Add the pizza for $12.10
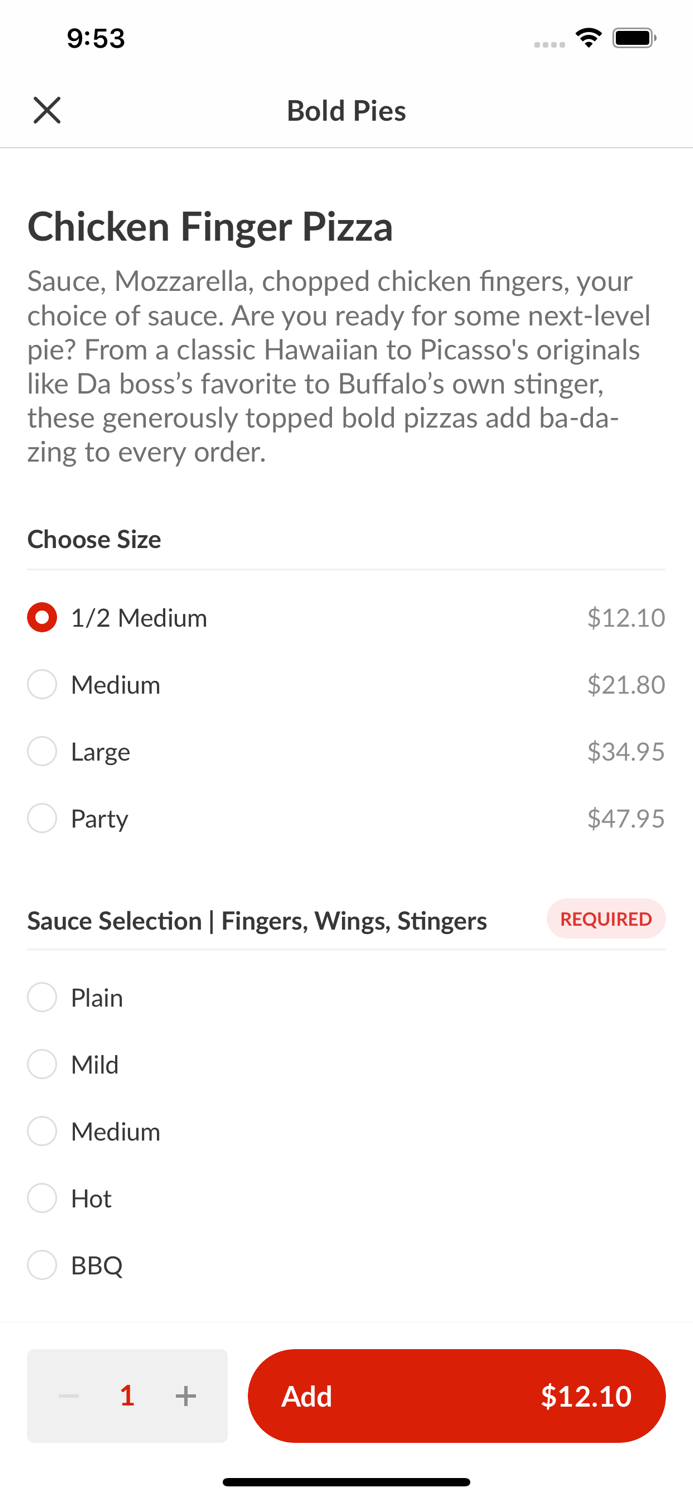 point(457,1396)
